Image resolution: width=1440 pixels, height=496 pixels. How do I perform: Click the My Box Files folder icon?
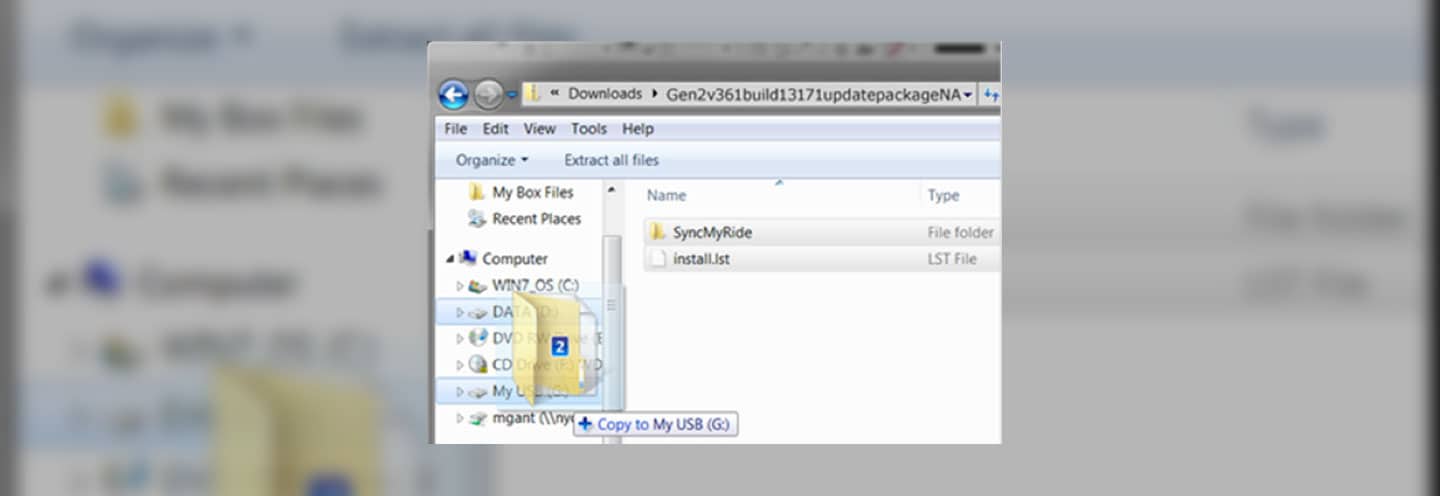[x=477, y=192]
